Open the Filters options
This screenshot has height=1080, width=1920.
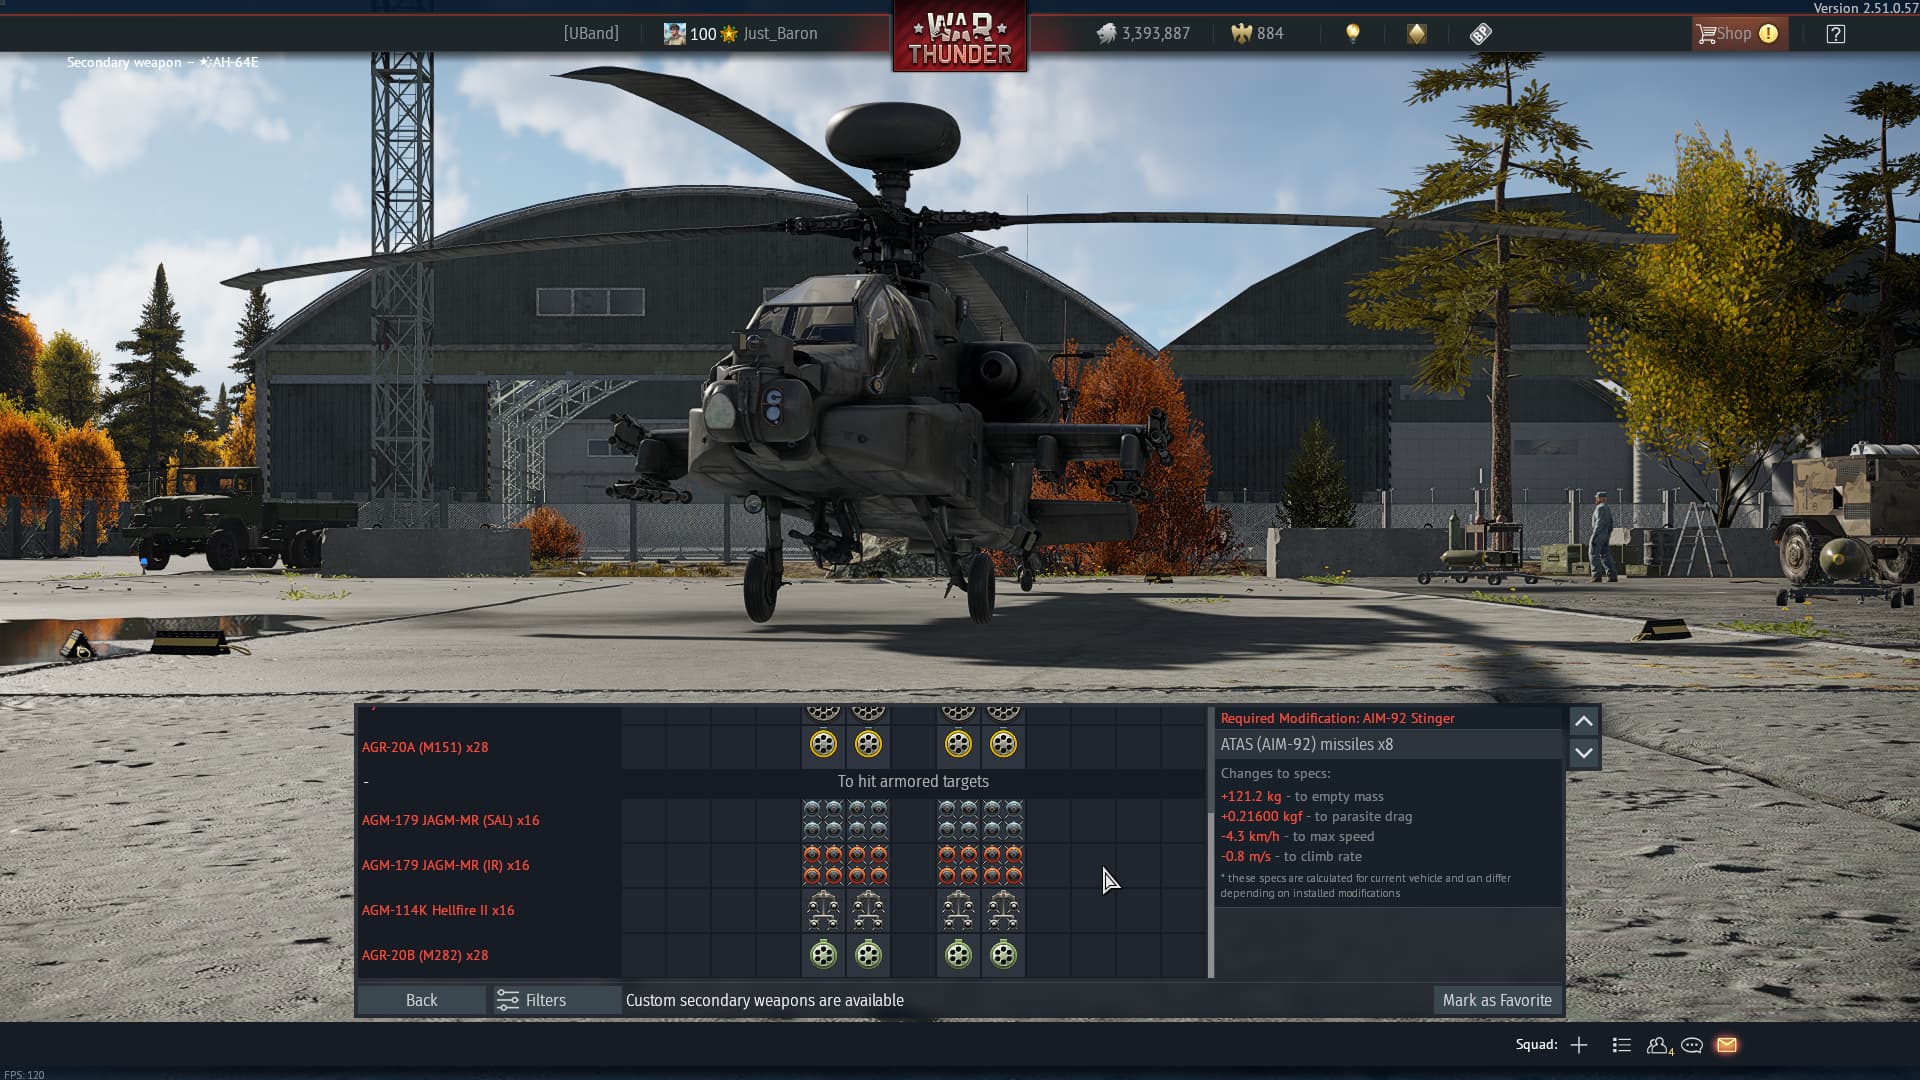pos(532,1000)
